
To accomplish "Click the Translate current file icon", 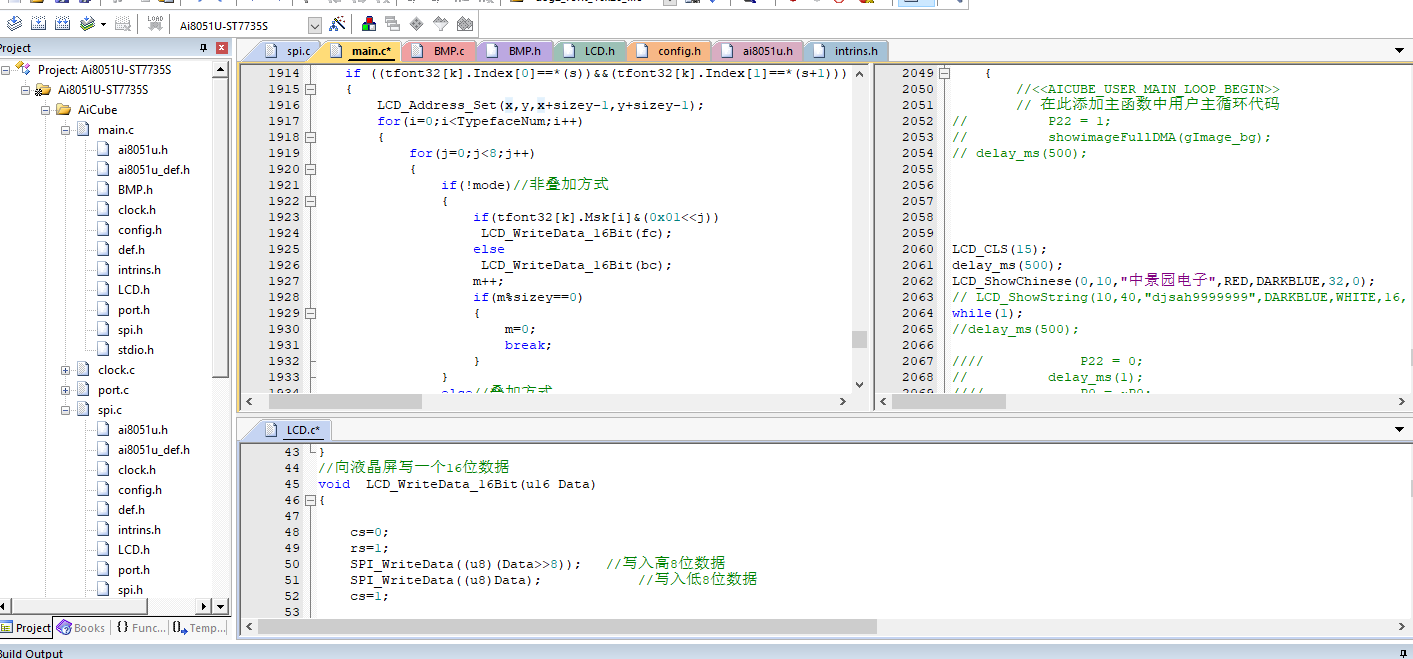I will coord(14,24).
